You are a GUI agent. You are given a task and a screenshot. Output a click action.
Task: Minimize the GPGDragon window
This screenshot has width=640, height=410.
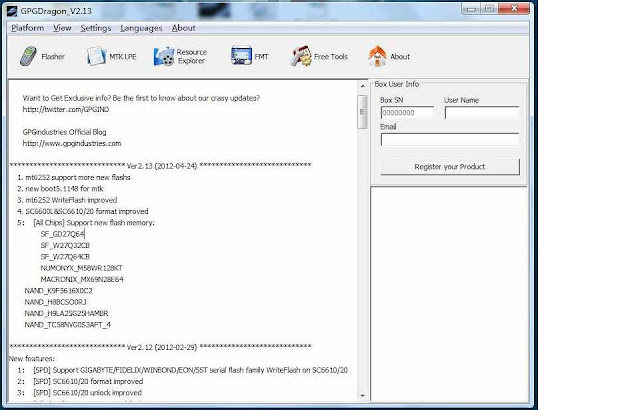click(471, 9)
